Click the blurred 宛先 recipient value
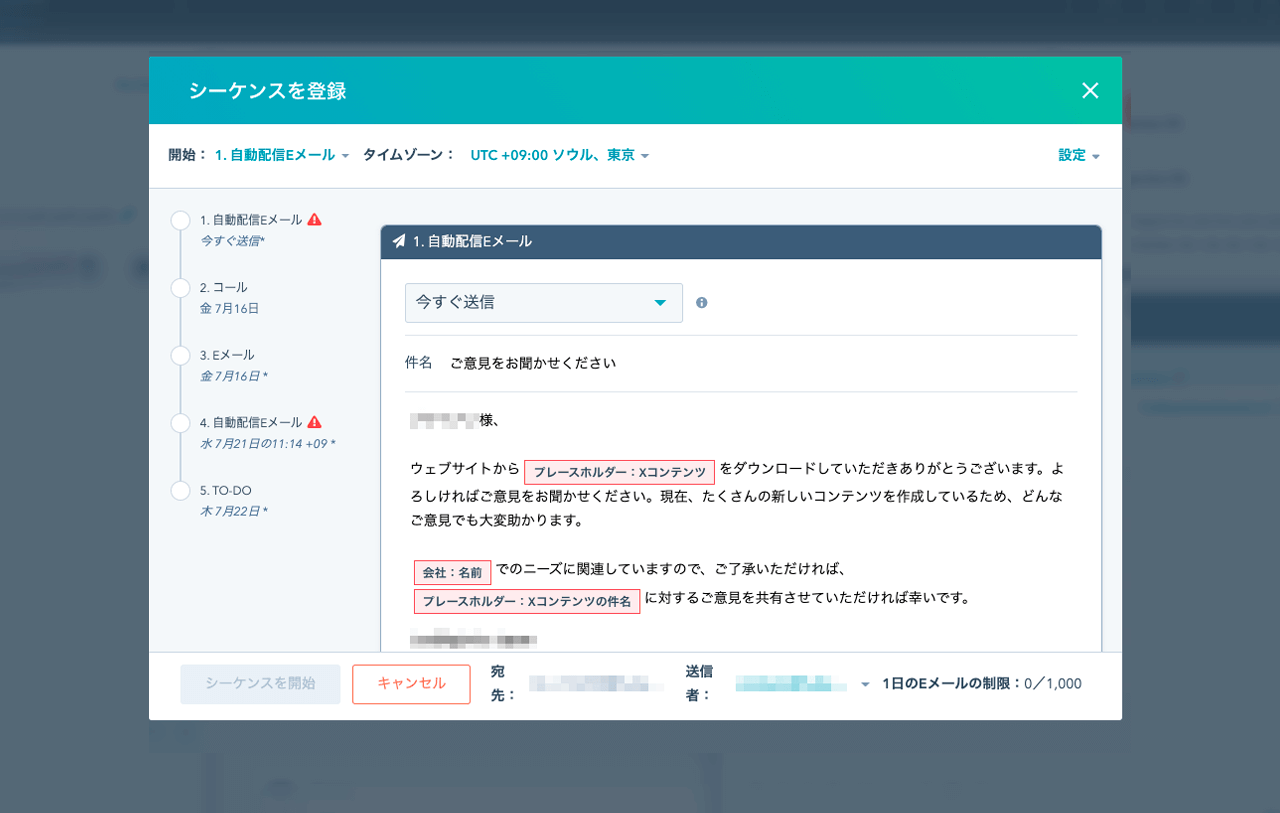 pyautogui.click(x=596, y=684)
